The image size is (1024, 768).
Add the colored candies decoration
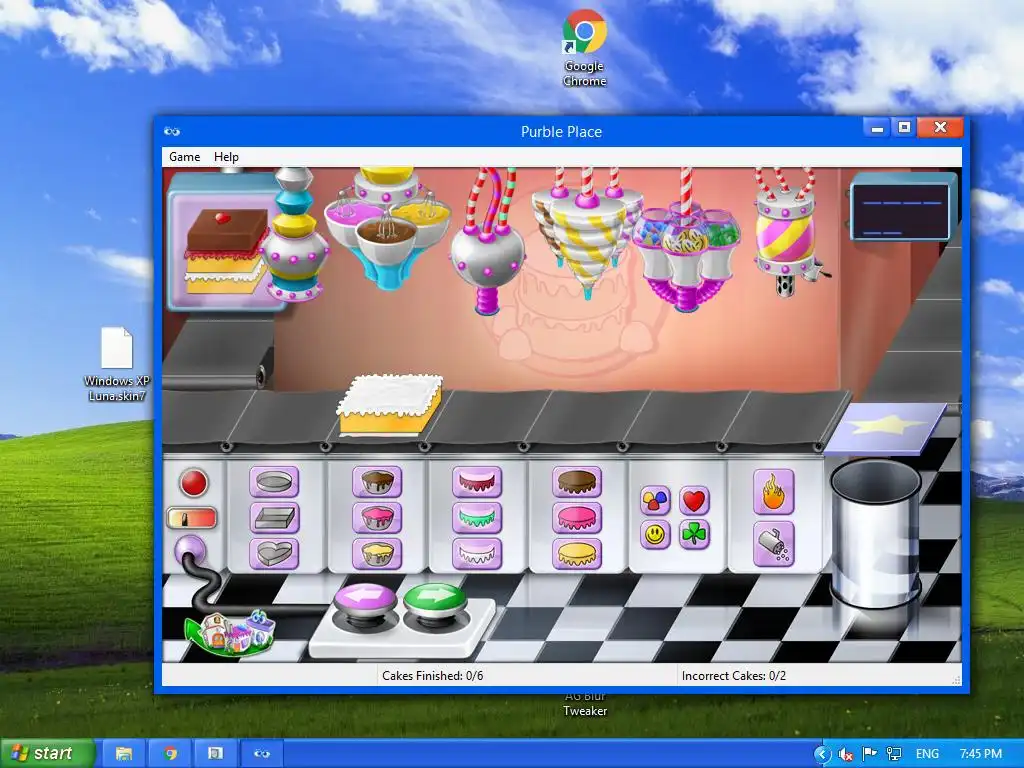pyautogui.click(x=655, y=501)
